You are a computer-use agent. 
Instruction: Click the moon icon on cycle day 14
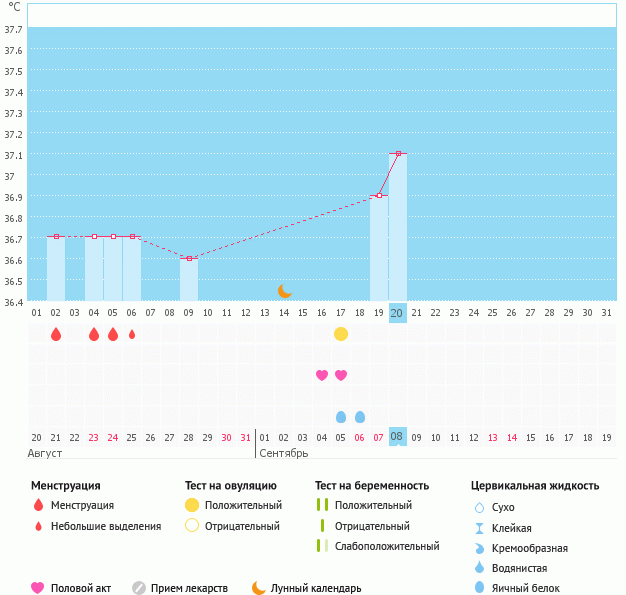pyautogui.click(x=284, y=290)
